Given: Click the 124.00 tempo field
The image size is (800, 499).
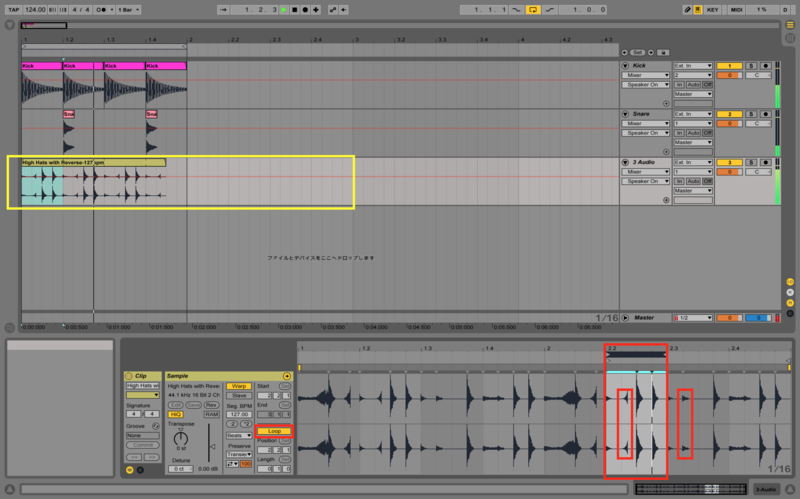Looking at the screenshot, I should coord(35,10).
